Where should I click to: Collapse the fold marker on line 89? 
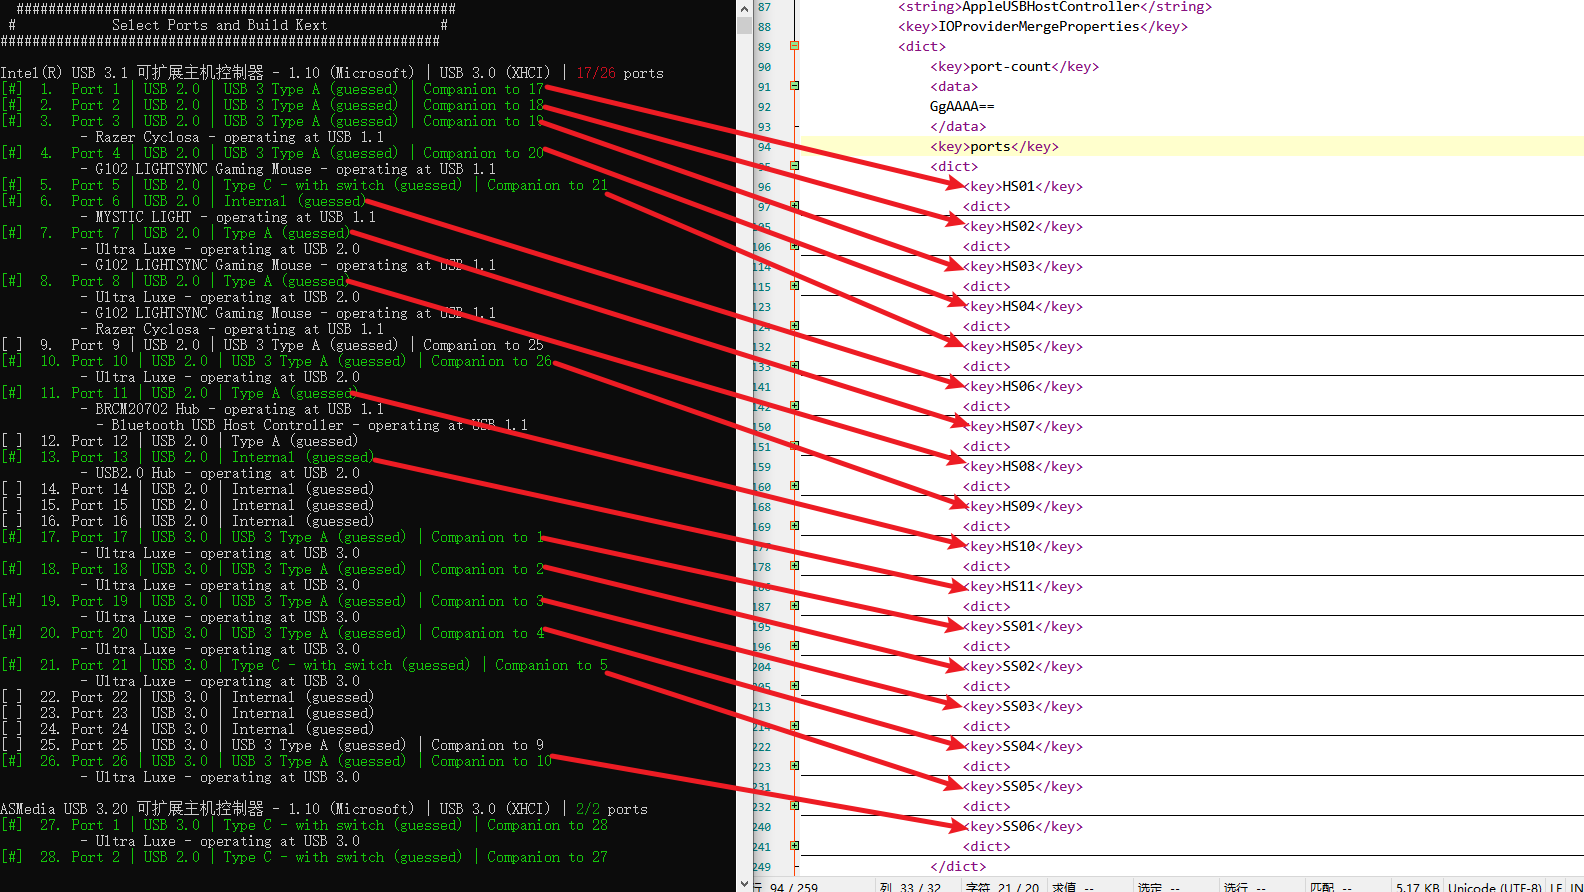point(794,46)
